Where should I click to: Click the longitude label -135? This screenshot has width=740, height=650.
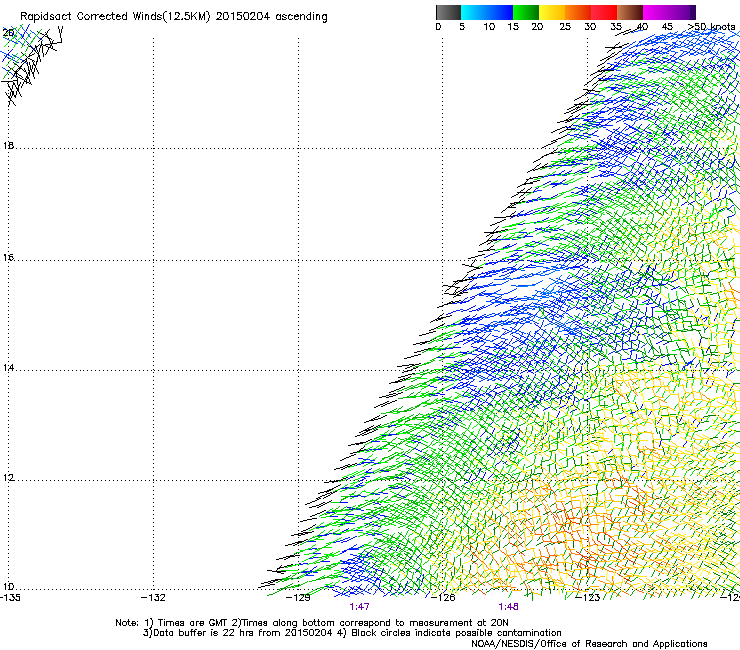tap(10, 598)
